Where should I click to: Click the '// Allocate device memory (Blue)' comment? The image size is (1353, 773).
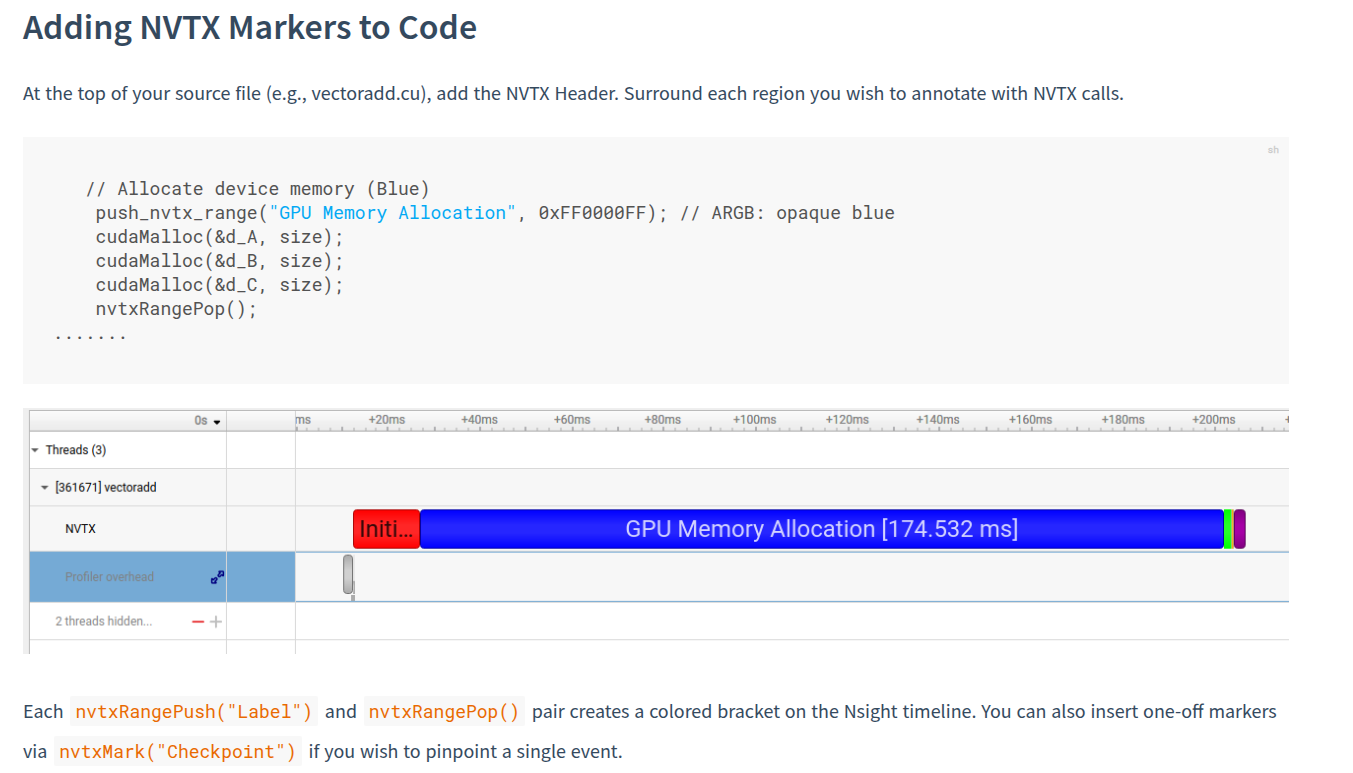pos(258,189)
